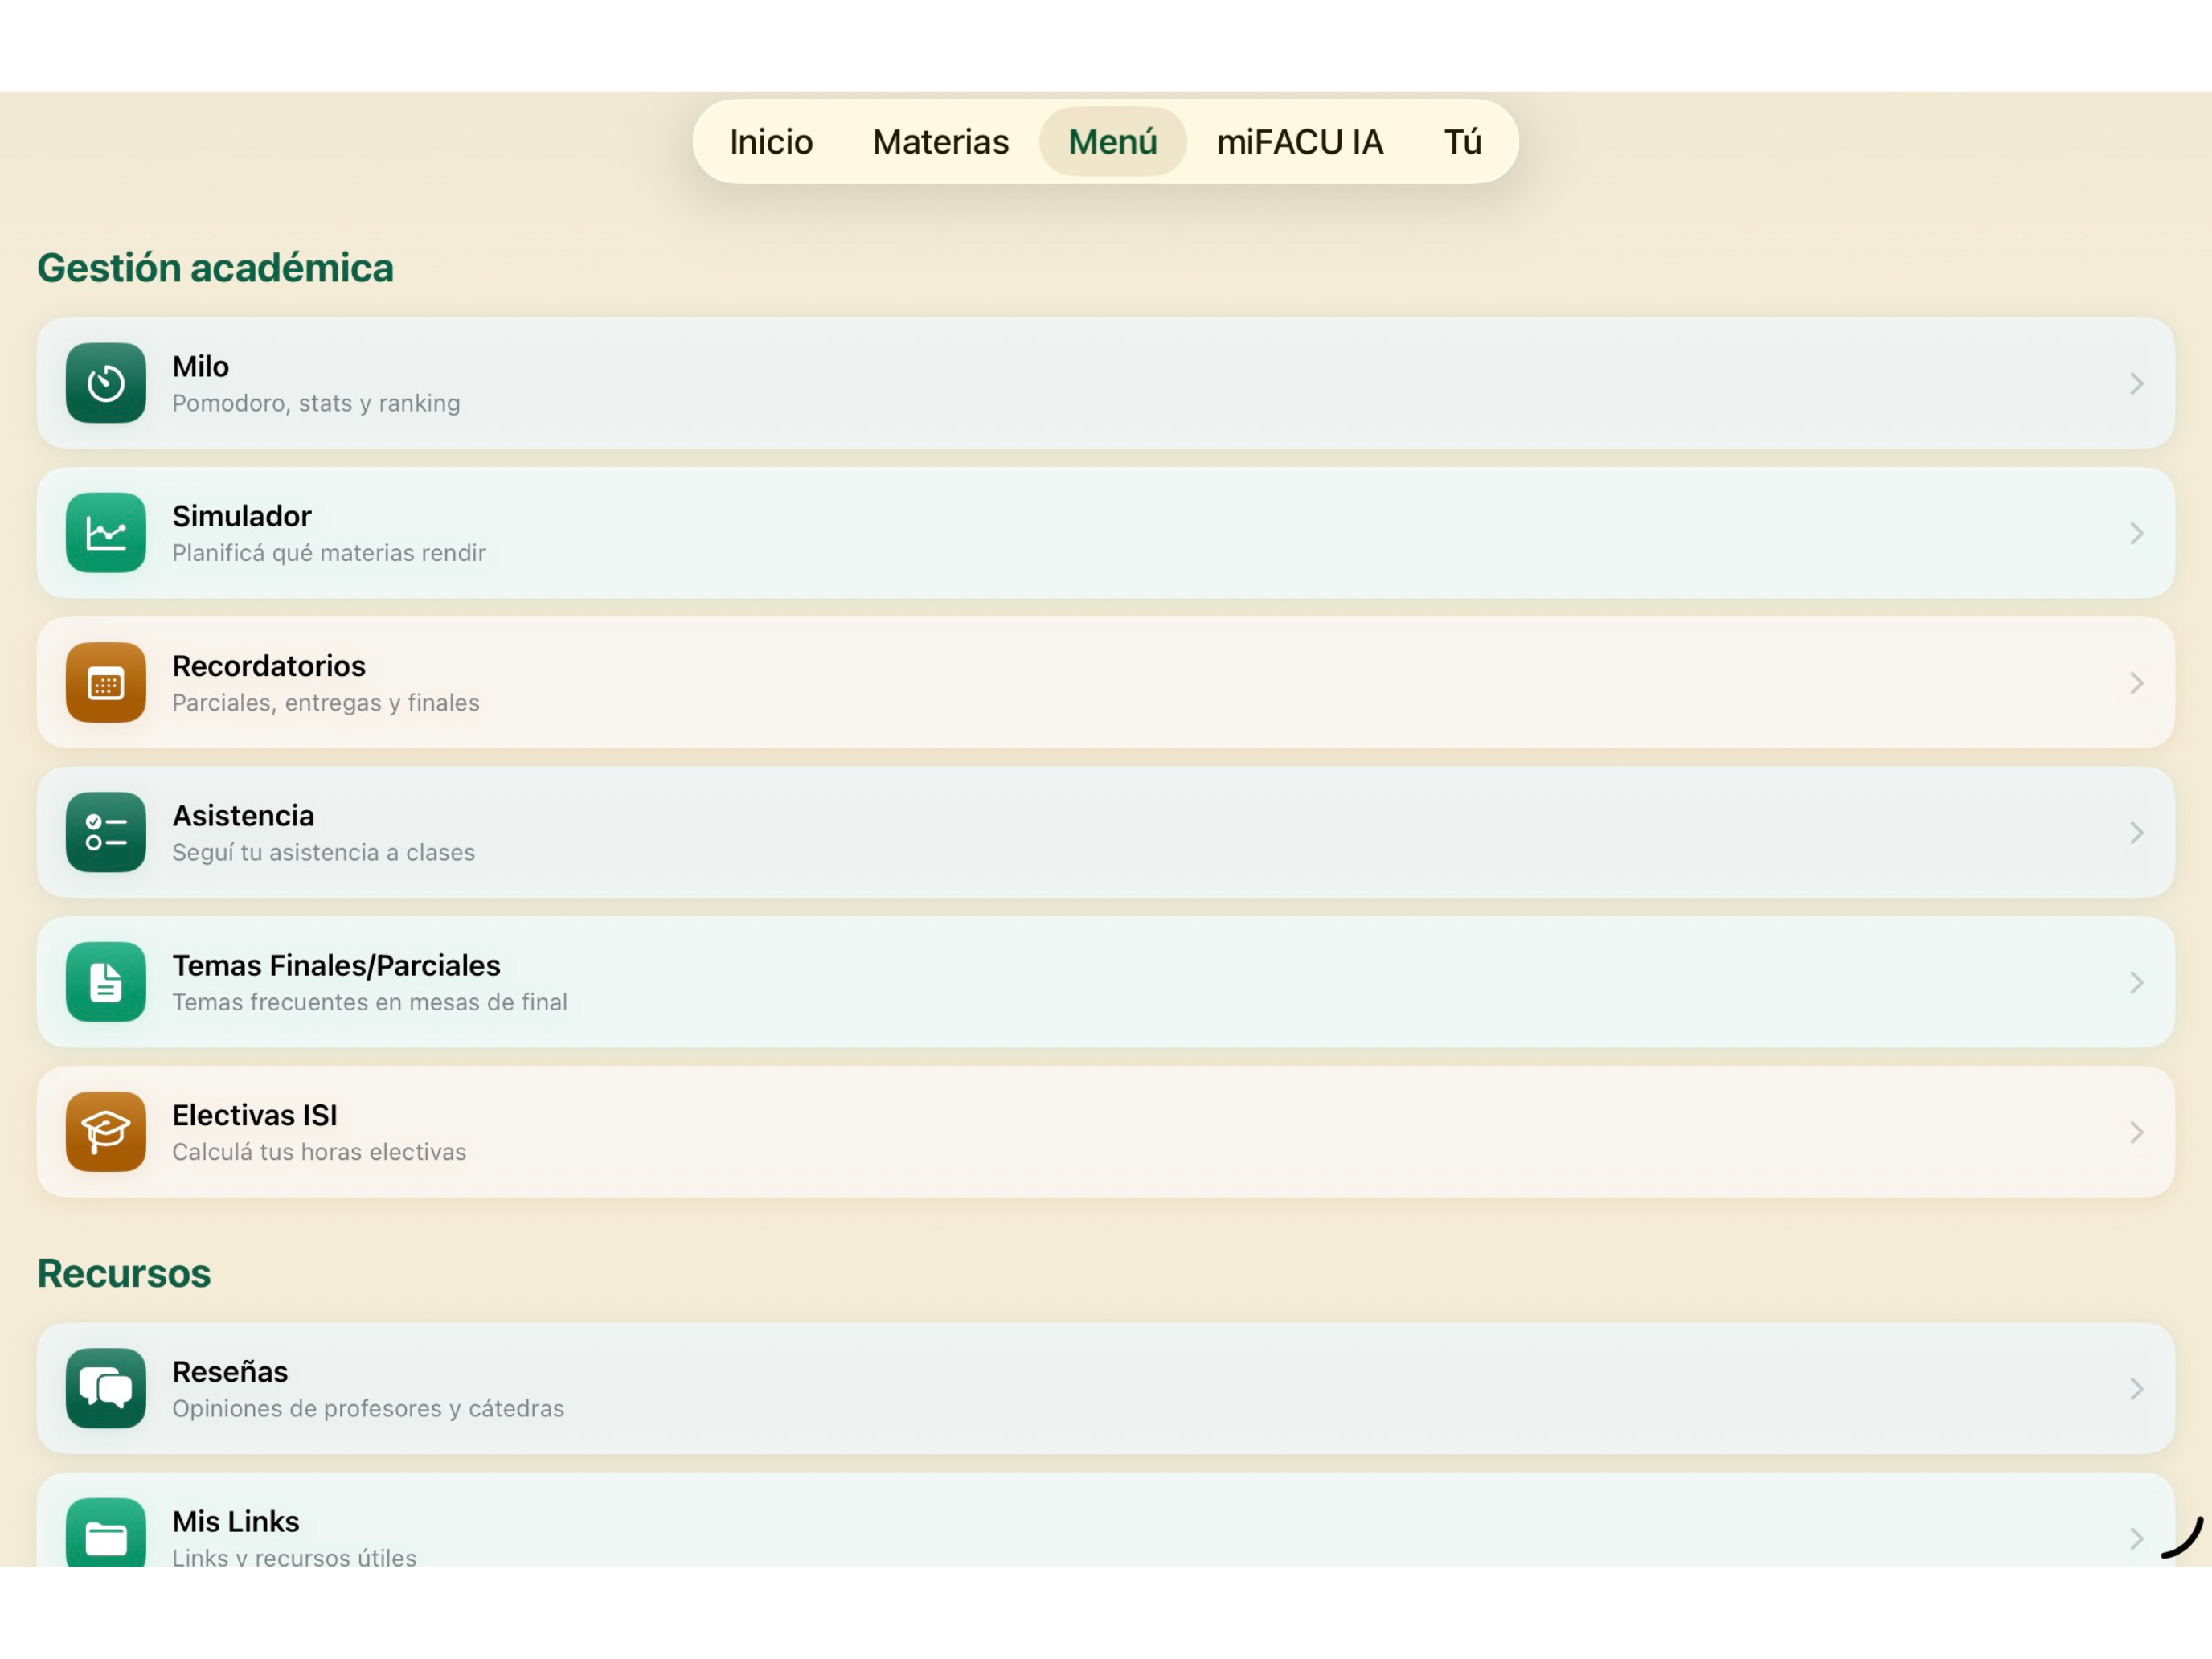Tap the Reseñas chat bubbles icon
Screen dimensions: 2212x1659
click(106, 1388)
